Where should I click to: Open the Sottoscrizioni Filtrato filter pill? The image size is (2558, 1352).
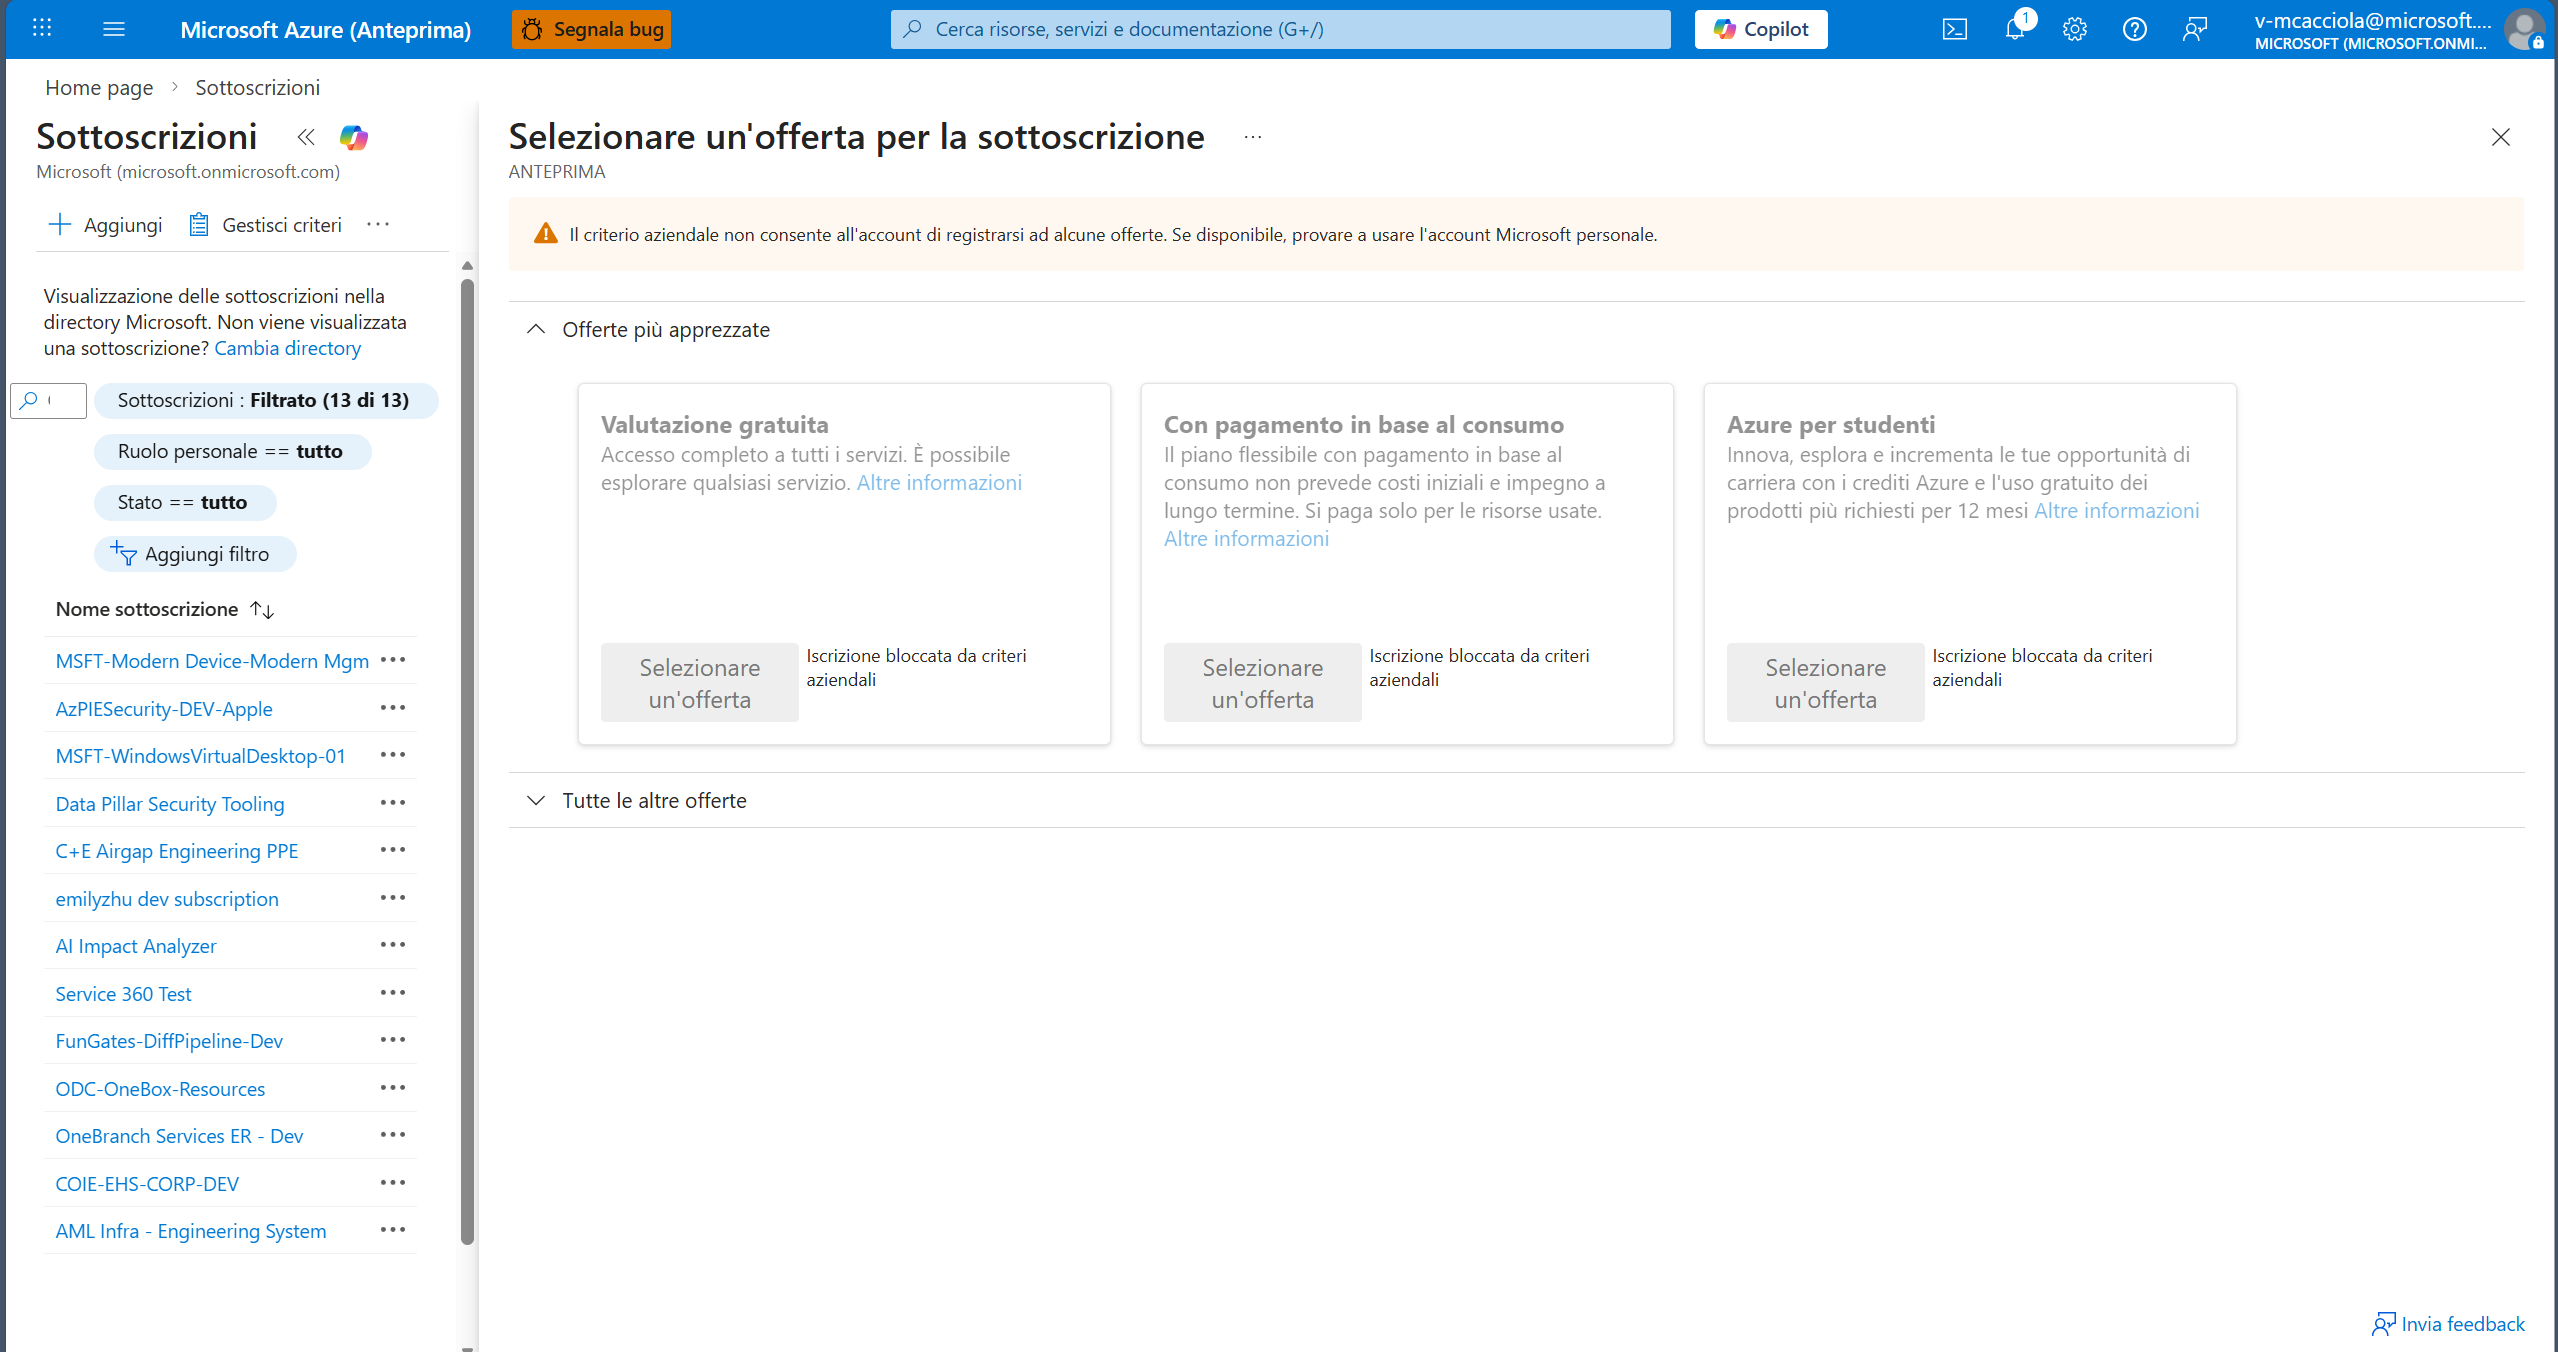tap(264, 400)
